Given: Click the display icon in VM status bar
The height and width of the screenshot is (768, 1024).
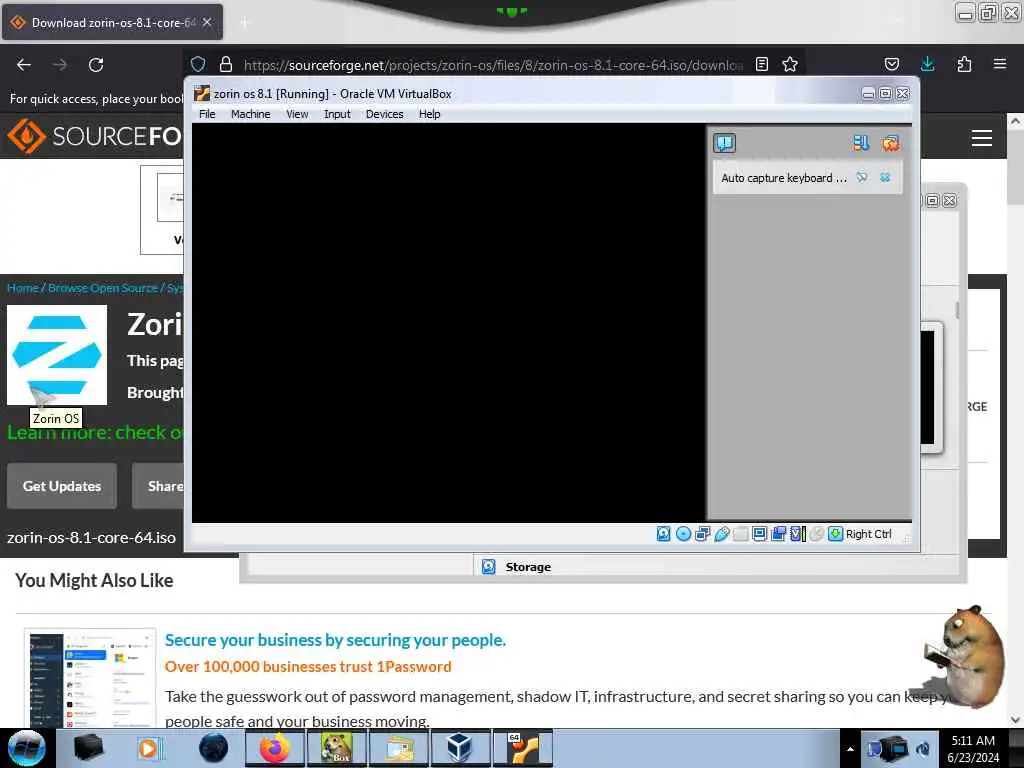Looking at the screenshot, I should (760, 534).
